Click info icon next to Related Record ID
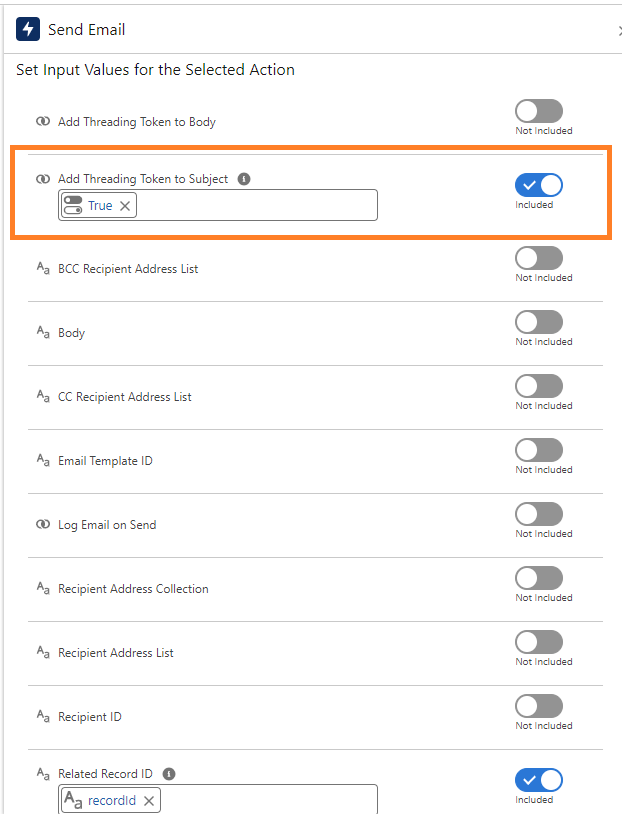 click(169, 774)
